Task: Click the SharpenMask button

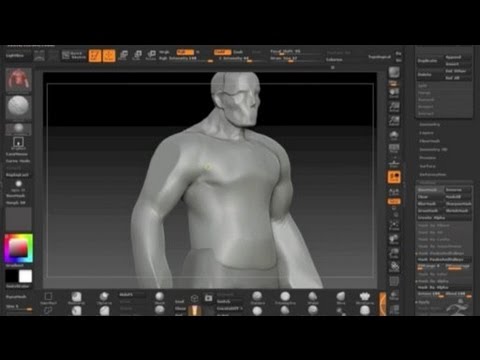Action: 458,204
